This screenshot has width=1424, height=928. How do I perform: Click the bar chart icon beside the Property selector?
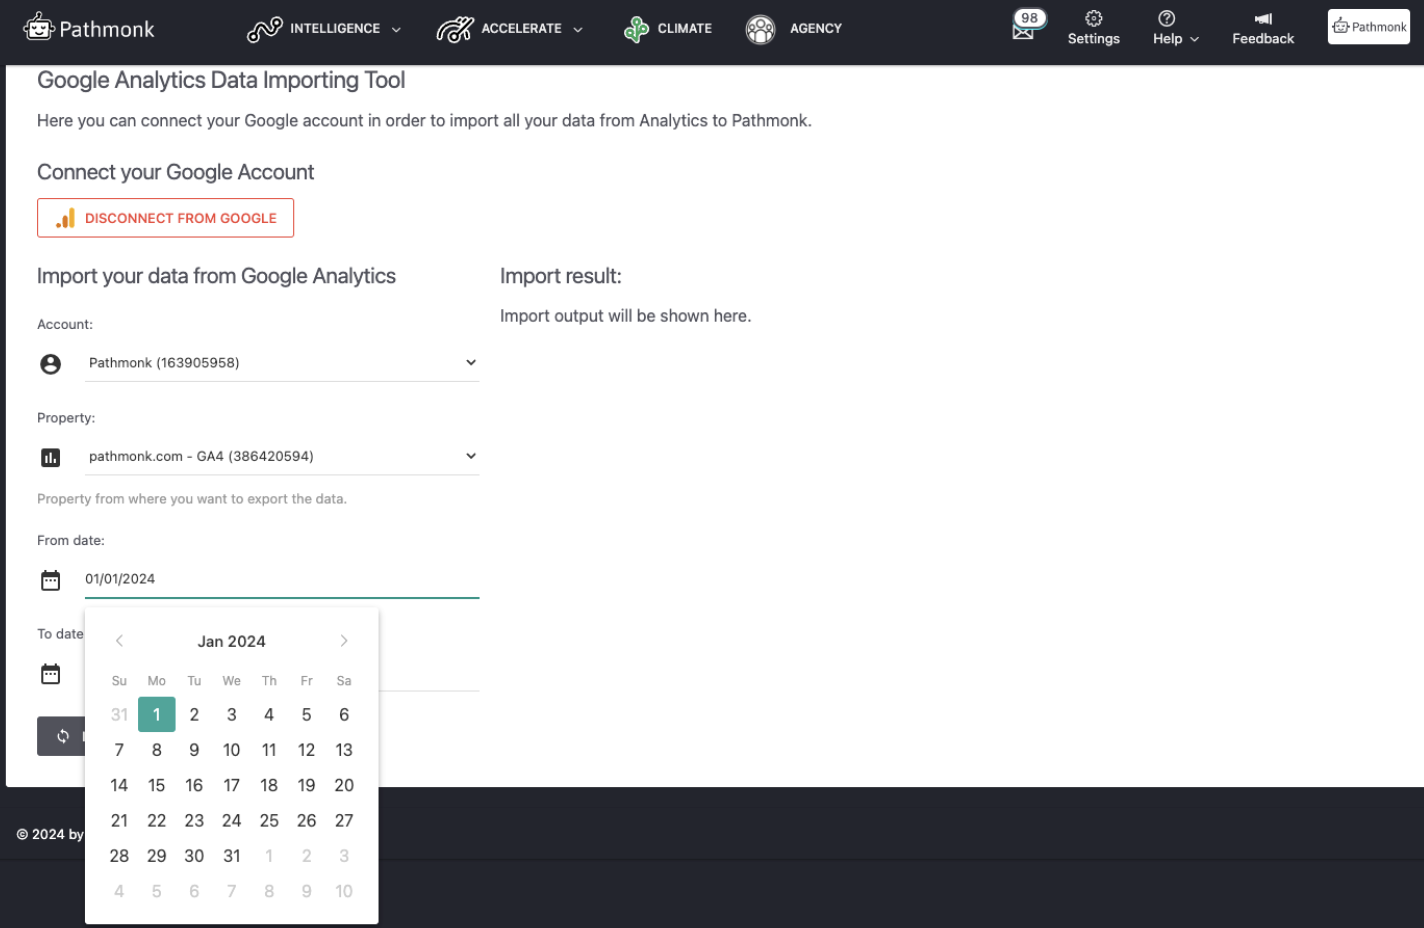(51, 457)
